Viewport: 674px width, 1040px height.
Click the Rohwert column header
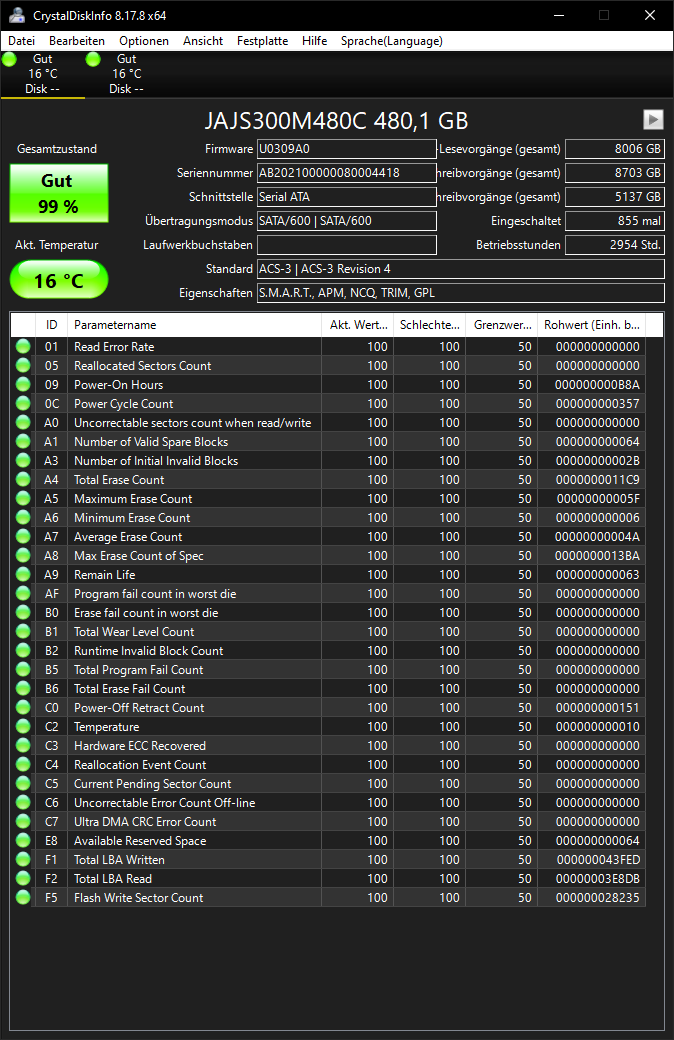(591, 325)
